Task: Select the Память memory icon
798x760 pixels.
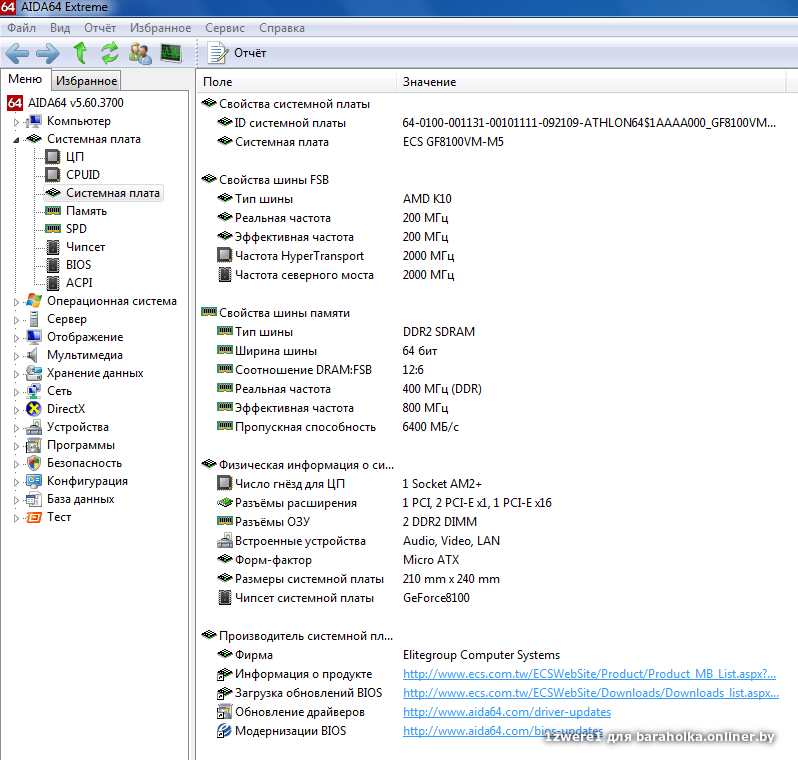Action: [53, 211]
